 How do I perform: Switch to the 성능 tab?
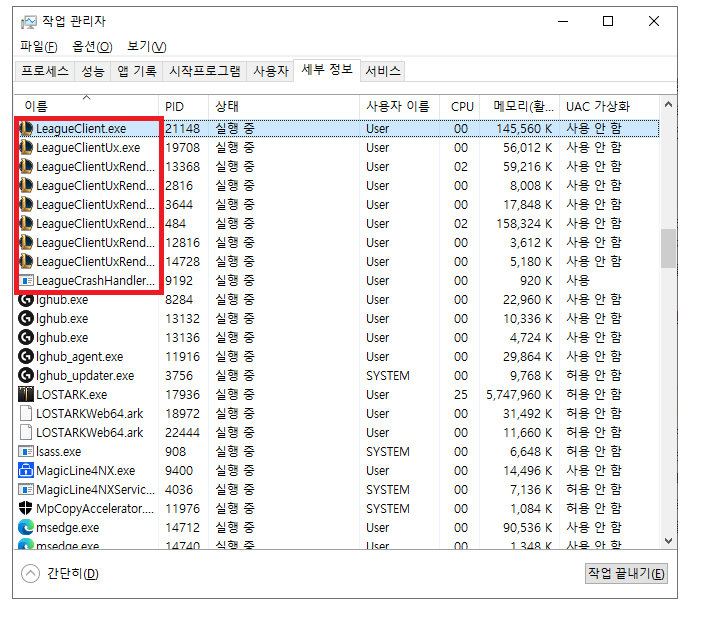93,71
